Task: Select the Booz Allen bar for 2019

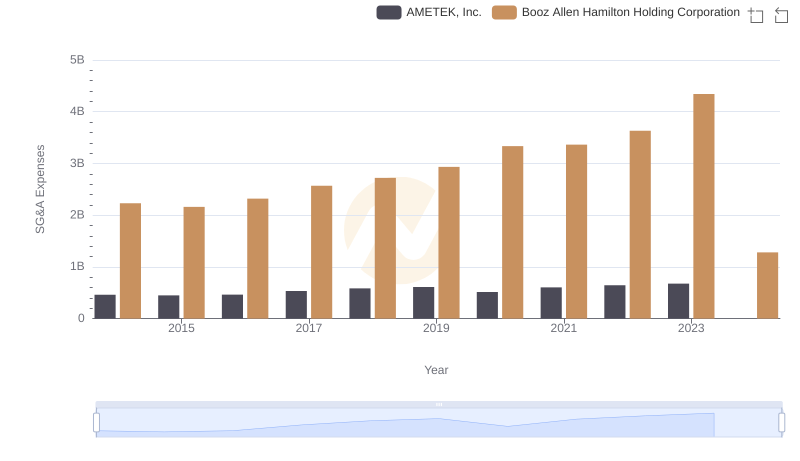Action: point(449,242)
